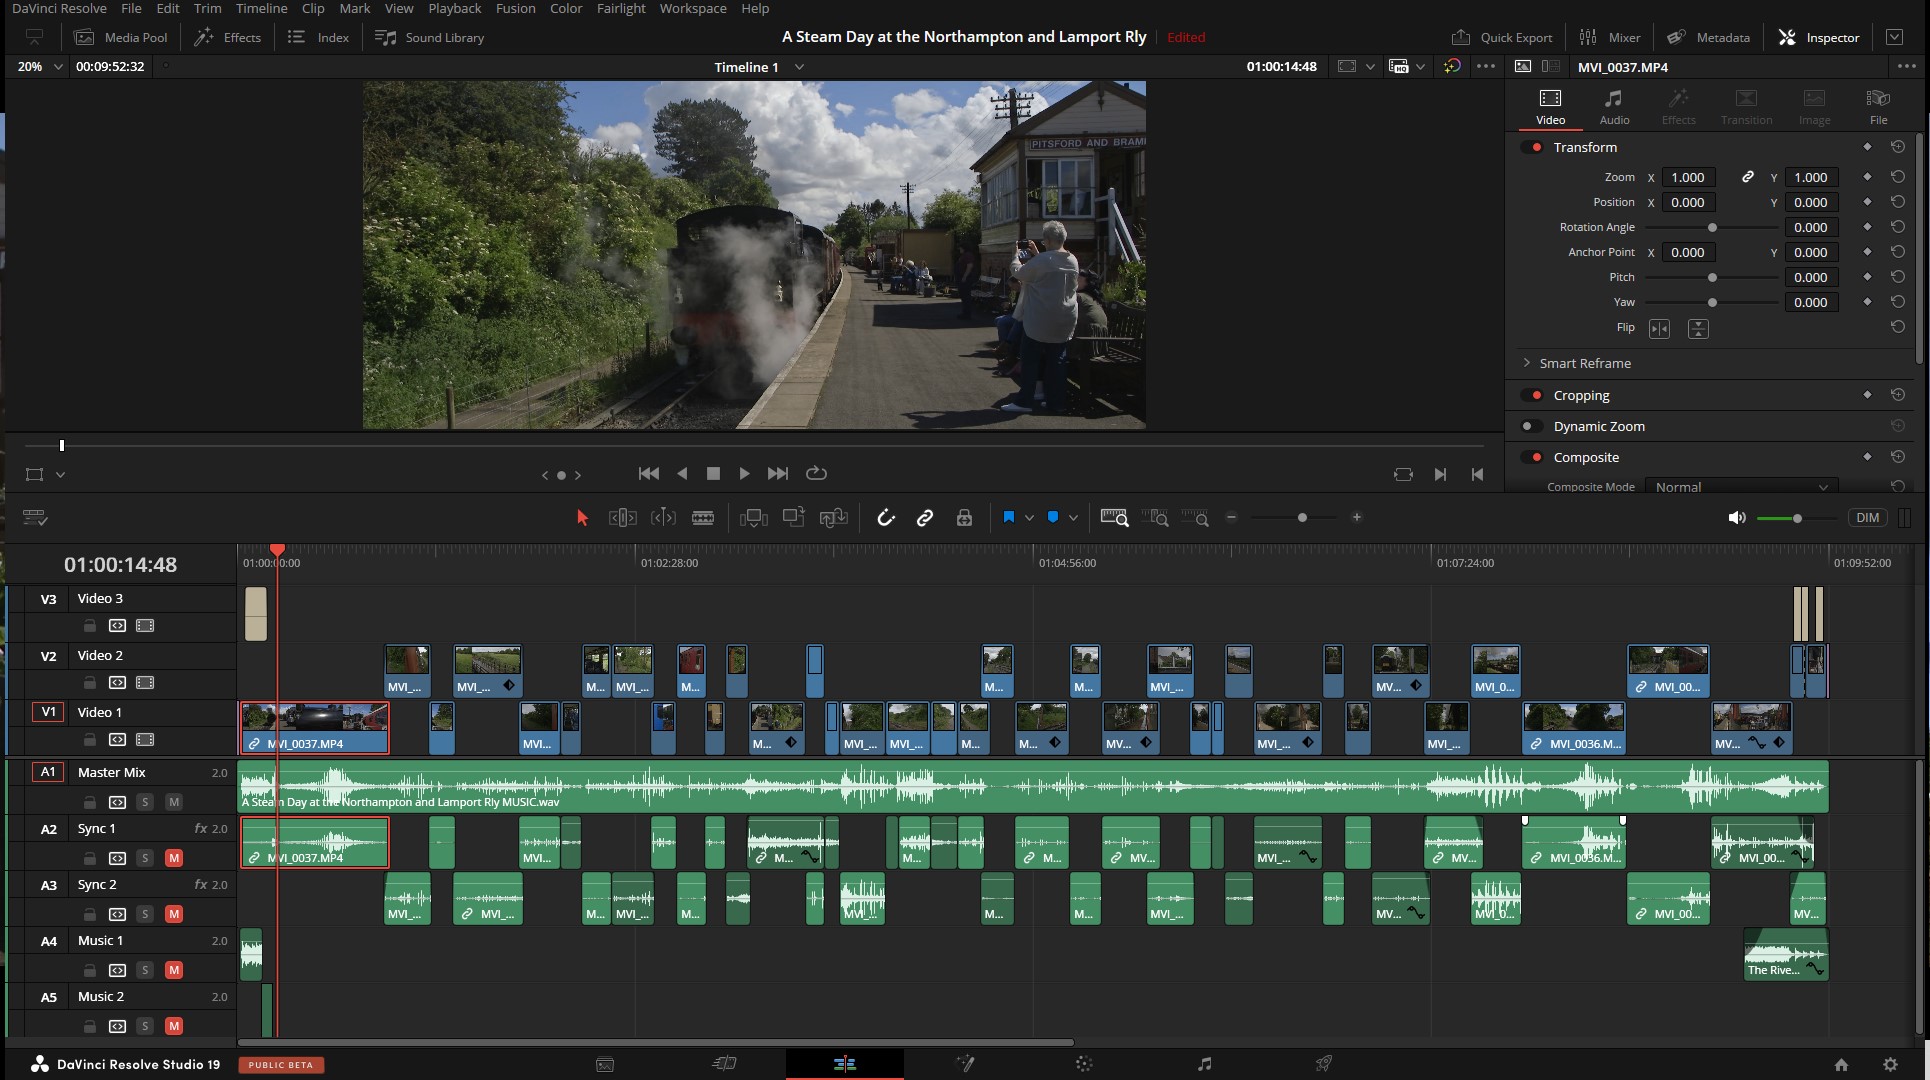Solo the Master Mix track
The image size is (1930, 1080).
[x=145, y=802]
